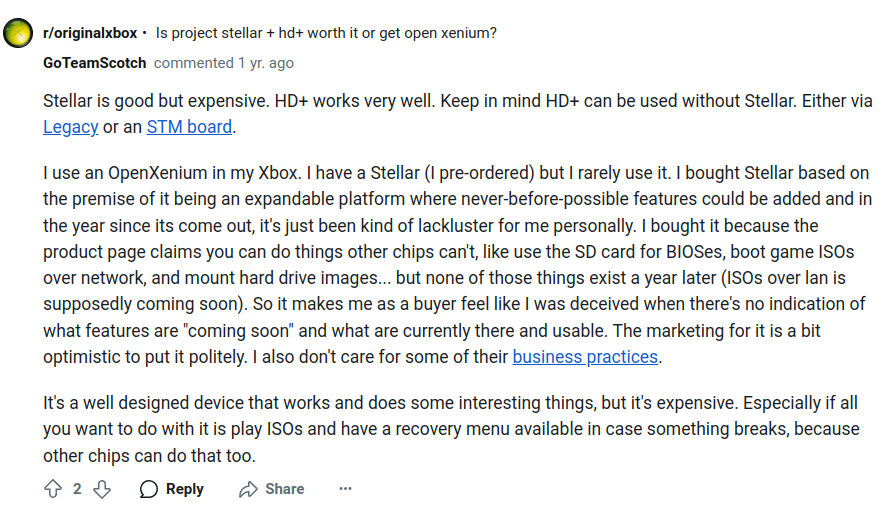Open the business practices hyperlink
Screen dimensions: 890x519
[585, 357]
